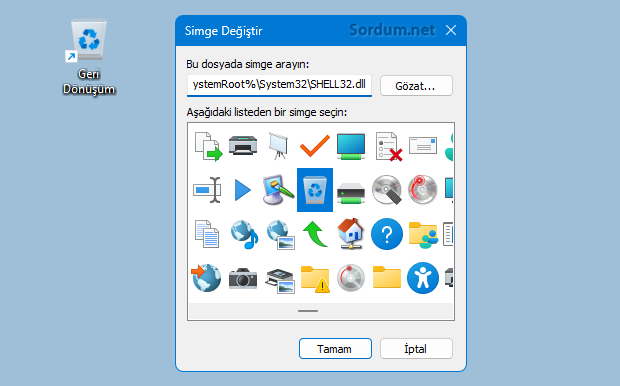Screen dimensions: 620x386
Task: Select the mail envelope icon
Action: point(423,146)
